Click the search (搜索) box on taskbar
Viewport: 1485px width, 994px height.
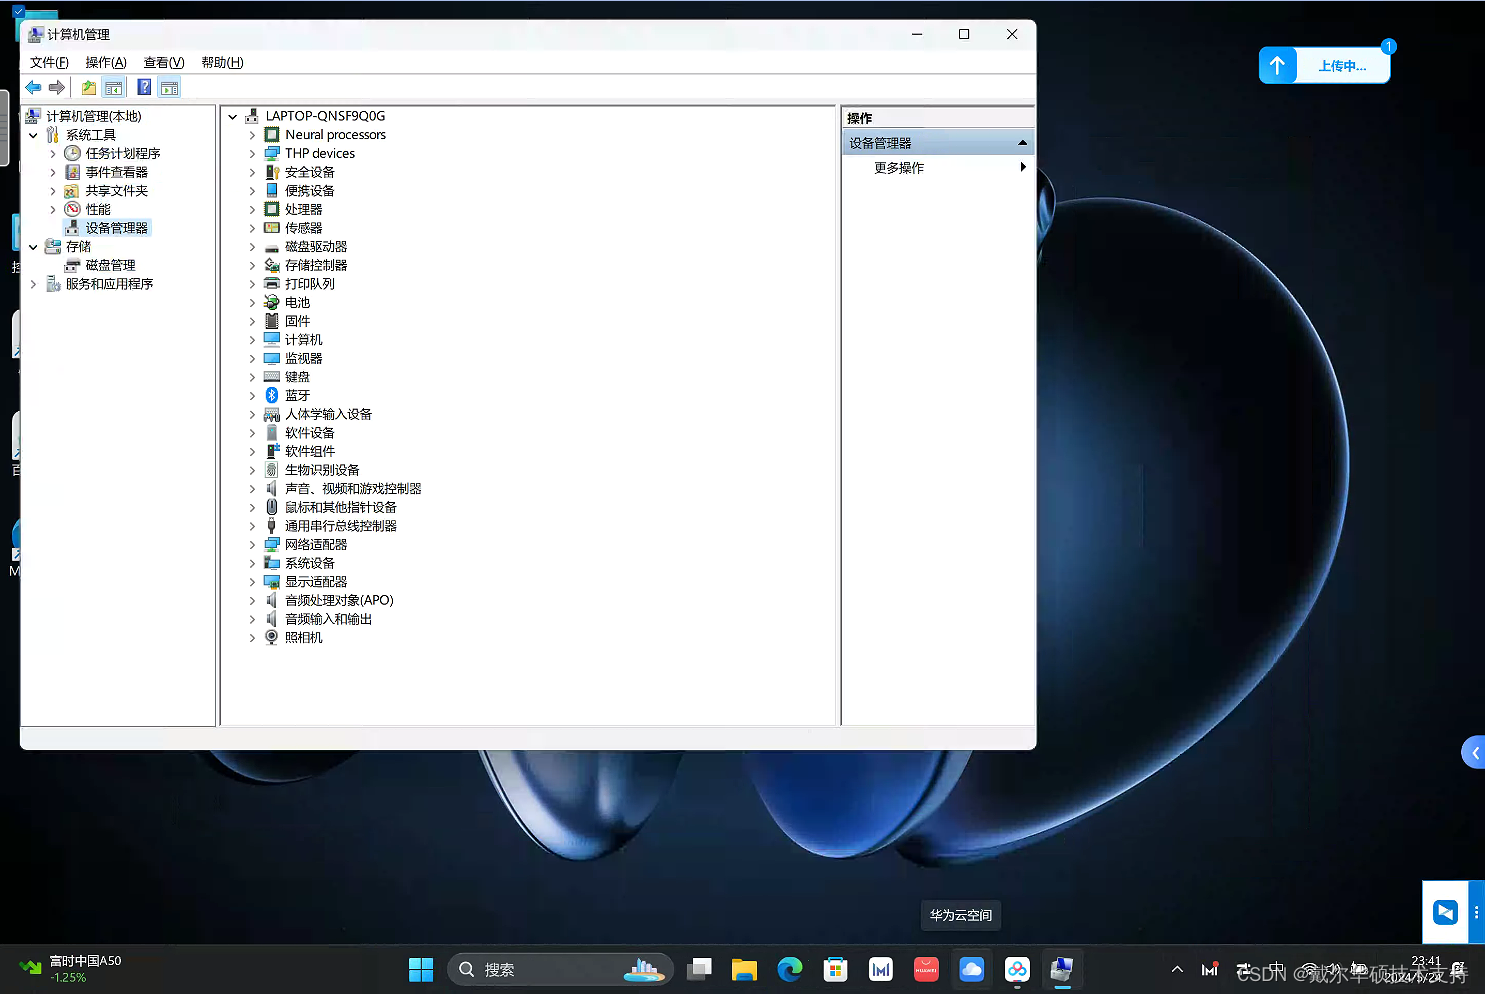pos(560,969)
